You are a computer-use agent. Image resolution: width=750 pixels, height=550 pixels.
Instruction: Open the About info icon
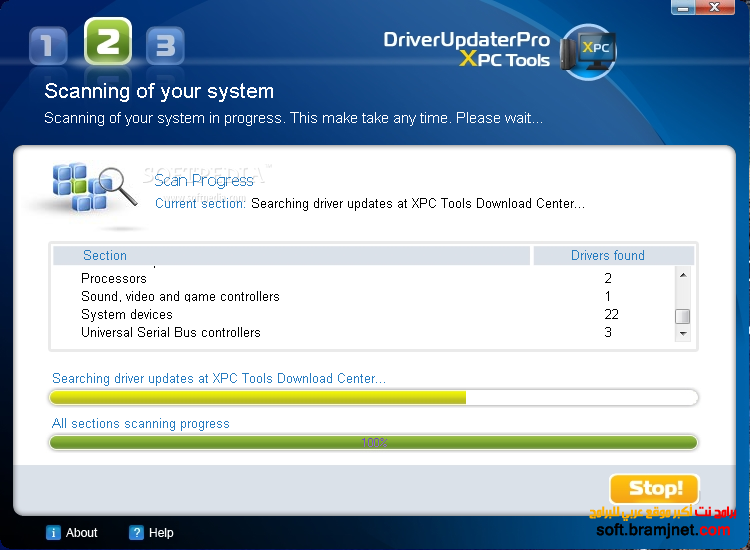(53, 532)
